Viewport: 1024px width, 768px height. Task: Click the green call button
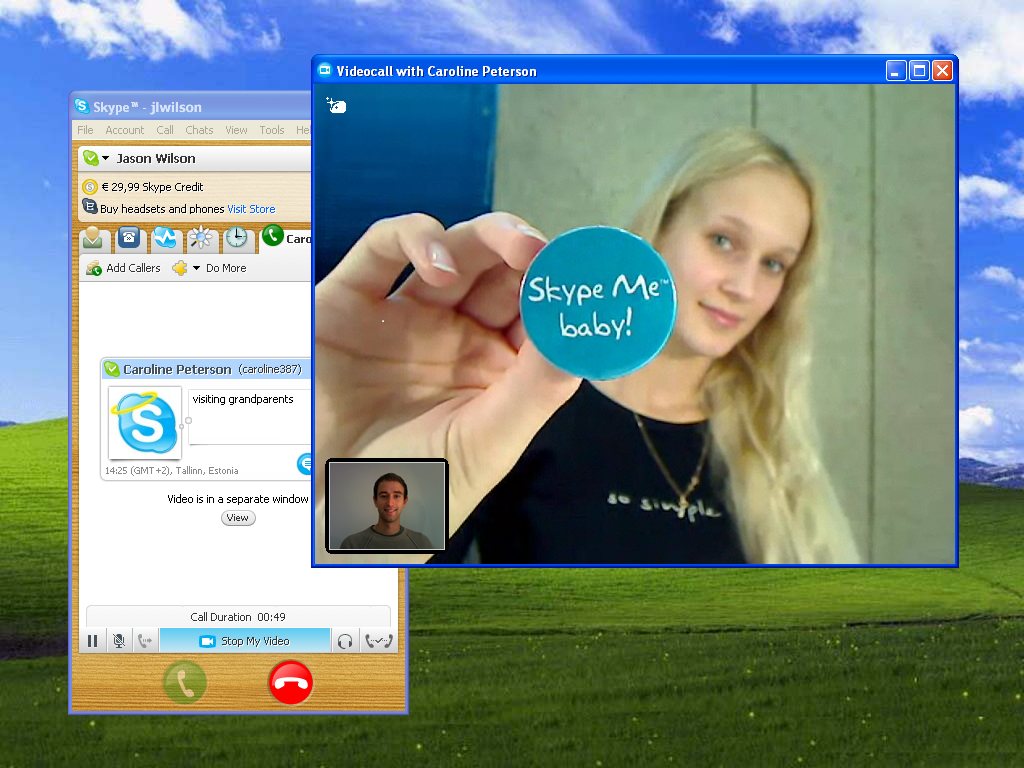click(185, 682)
